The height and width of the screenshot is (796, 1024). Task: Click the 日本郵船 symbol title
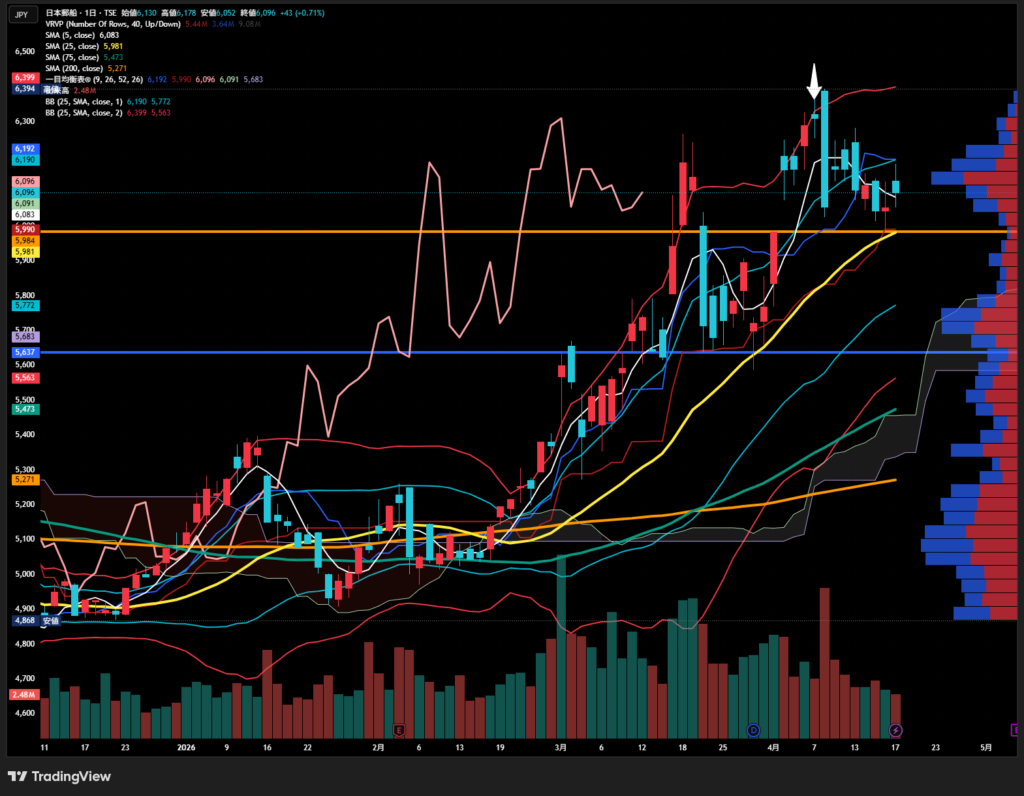coord(61,11)
